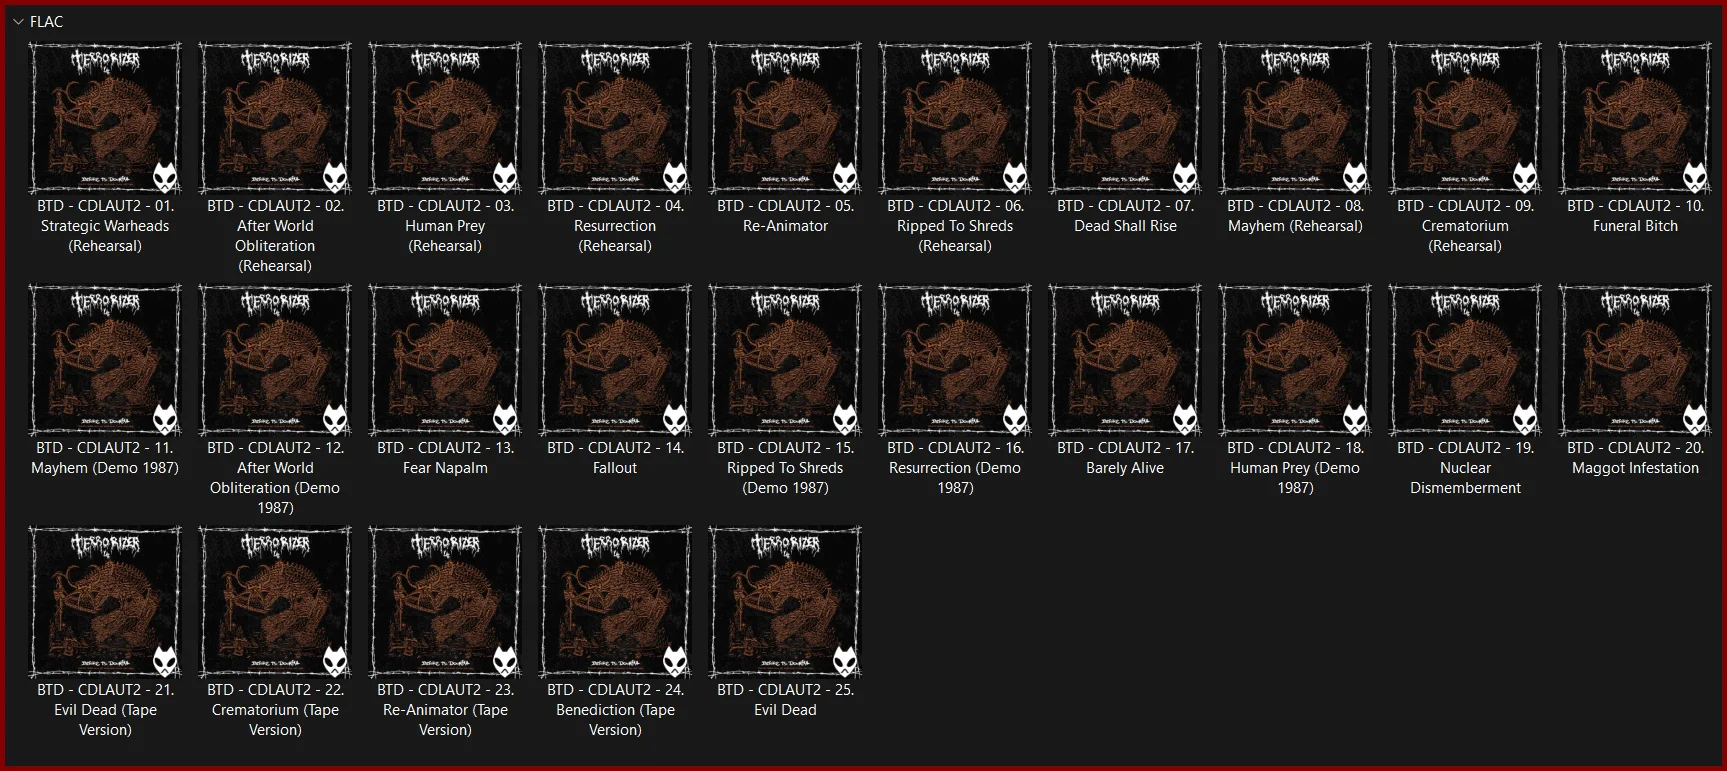Click filename 'BTD - CDLAUT2 - 07. Dead Shall Rise'
Viewport: 1727px width, 771px height.
click(x=1125, y=216)
